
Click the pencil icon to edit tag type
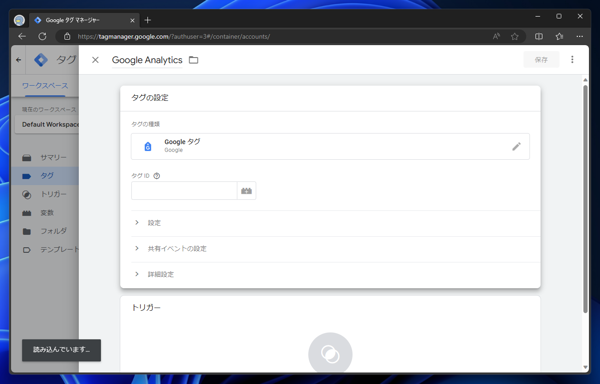516,146
